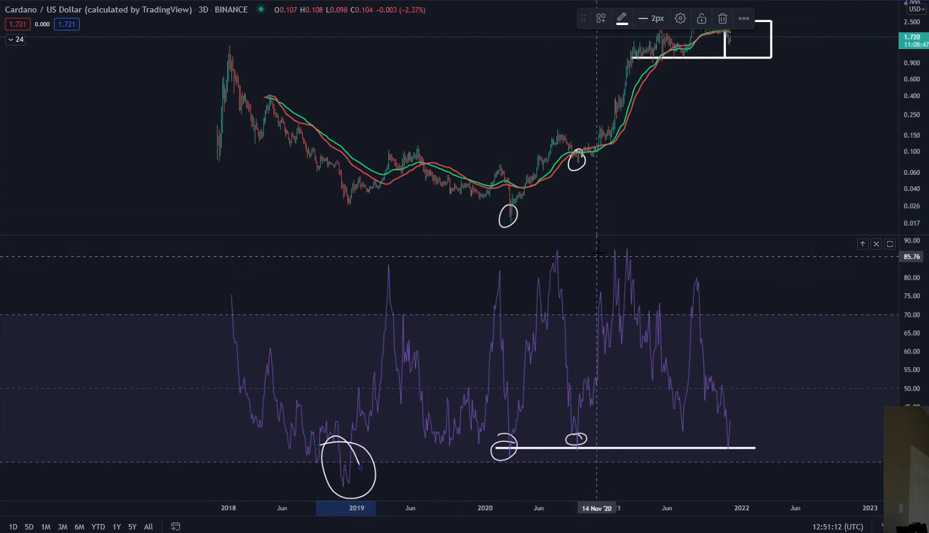Click the 85.76 crosshair value label

(912, 256)
